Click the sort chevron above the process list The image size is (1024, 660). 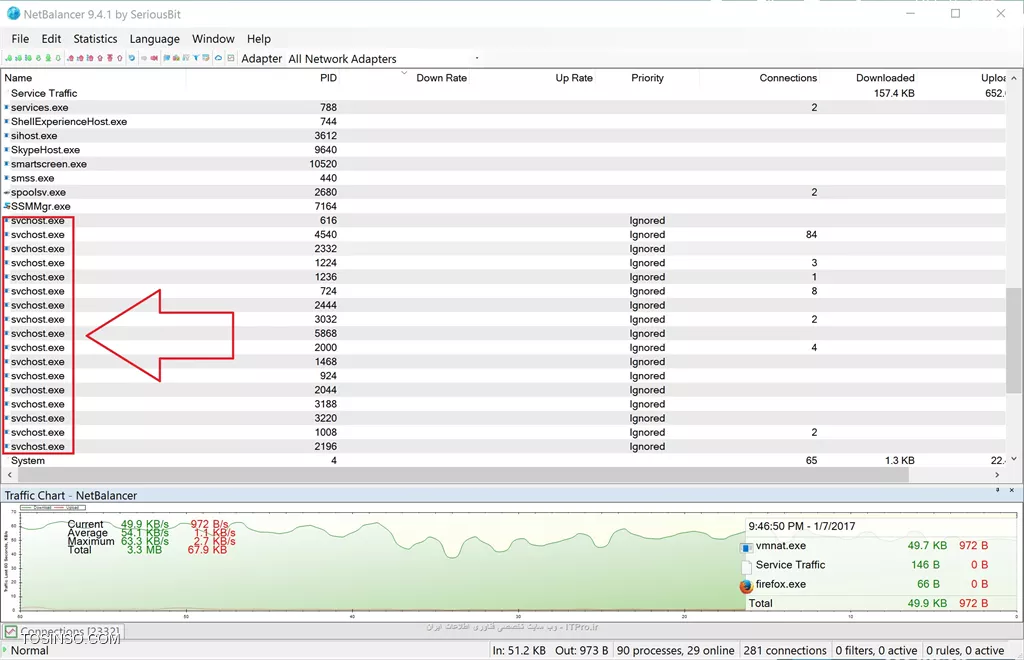pyautogui.click(x=404, y=72)
